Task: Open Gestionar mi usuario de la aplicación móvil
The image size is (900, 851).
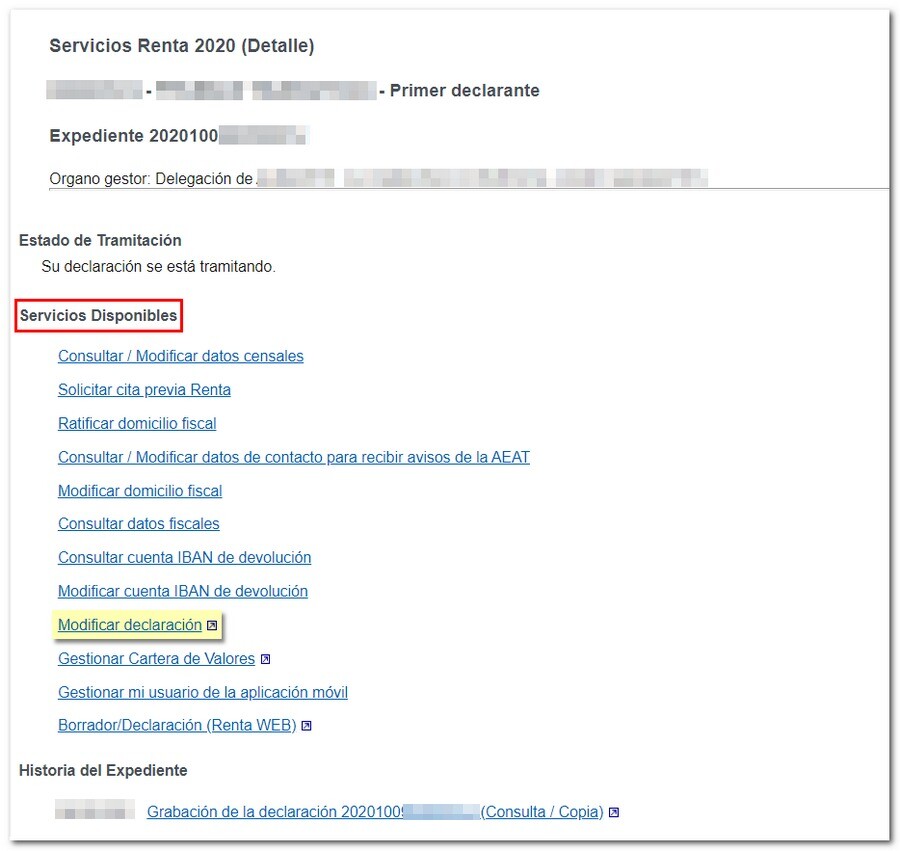Action: 203,693
